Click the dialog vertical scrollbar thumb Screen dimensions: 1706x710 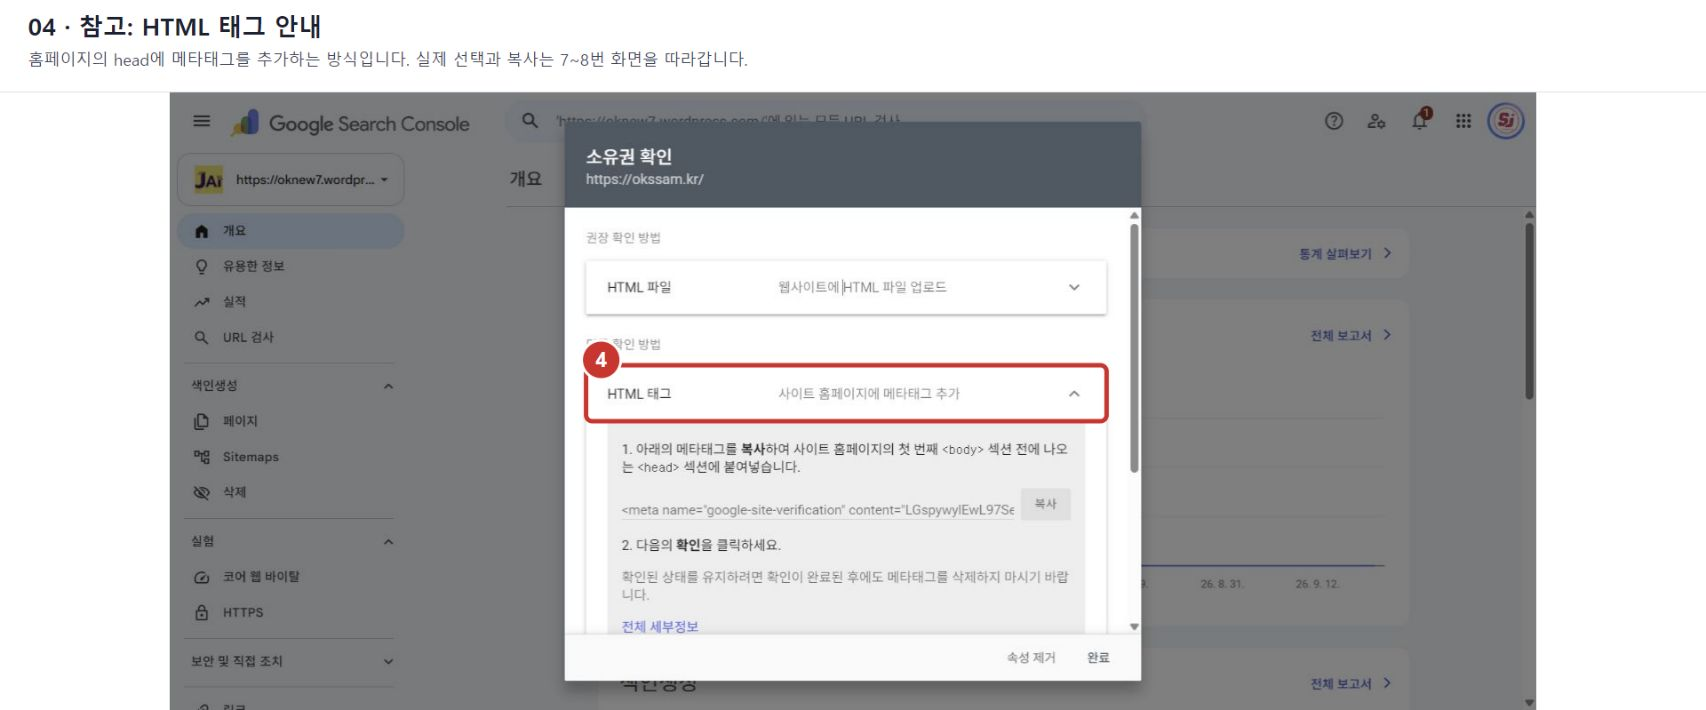click(x=1134, y=348)
